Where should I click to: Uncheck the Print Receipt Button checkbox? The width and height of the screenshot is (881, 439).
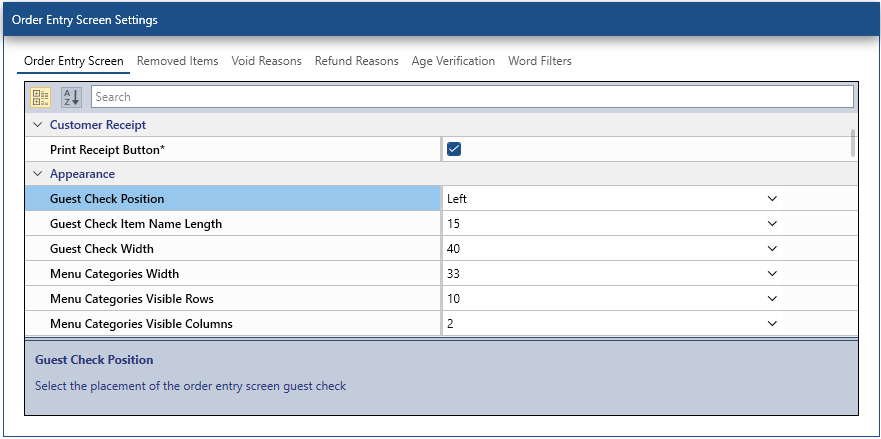click(454, 149)
